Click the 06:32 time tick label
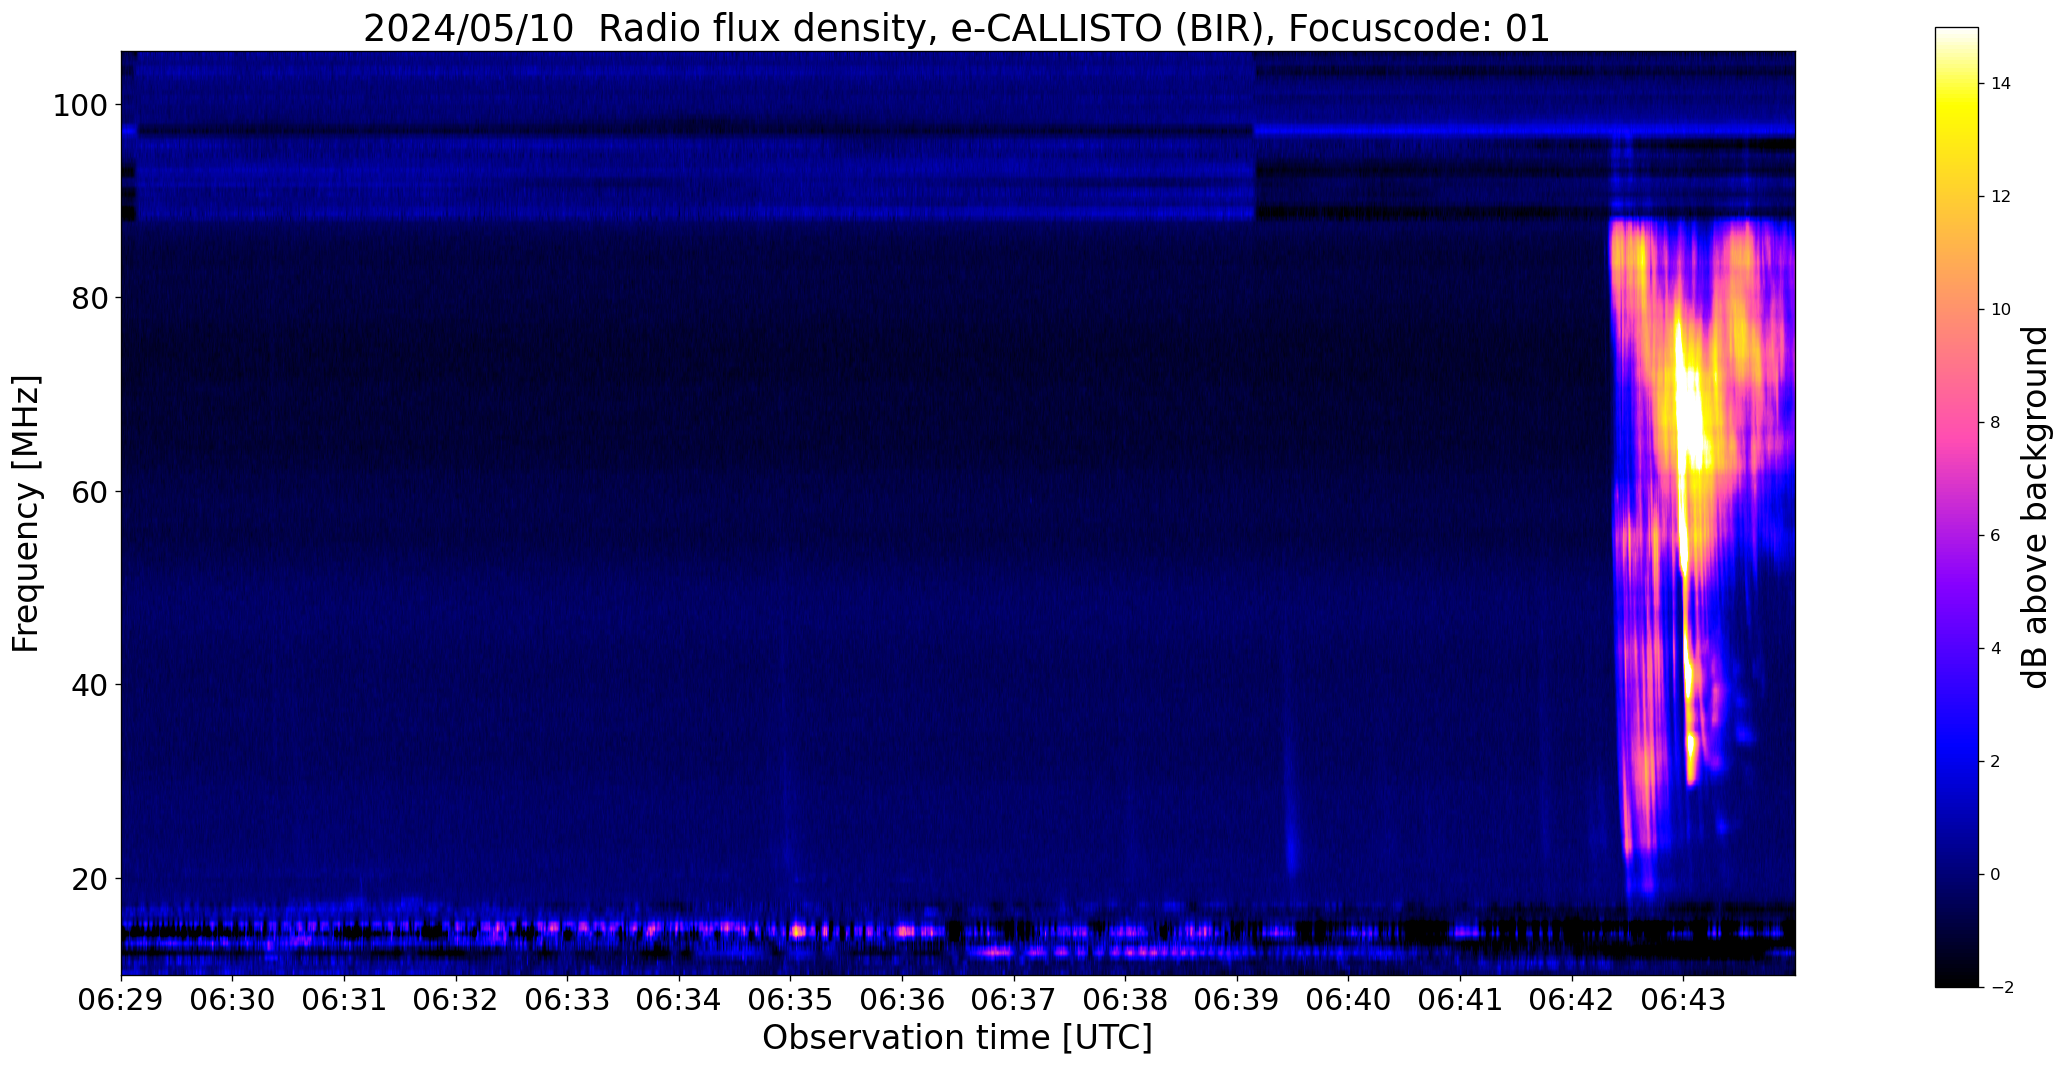This screenshot has width=2066, height=1067. (x=456, y=1000)
